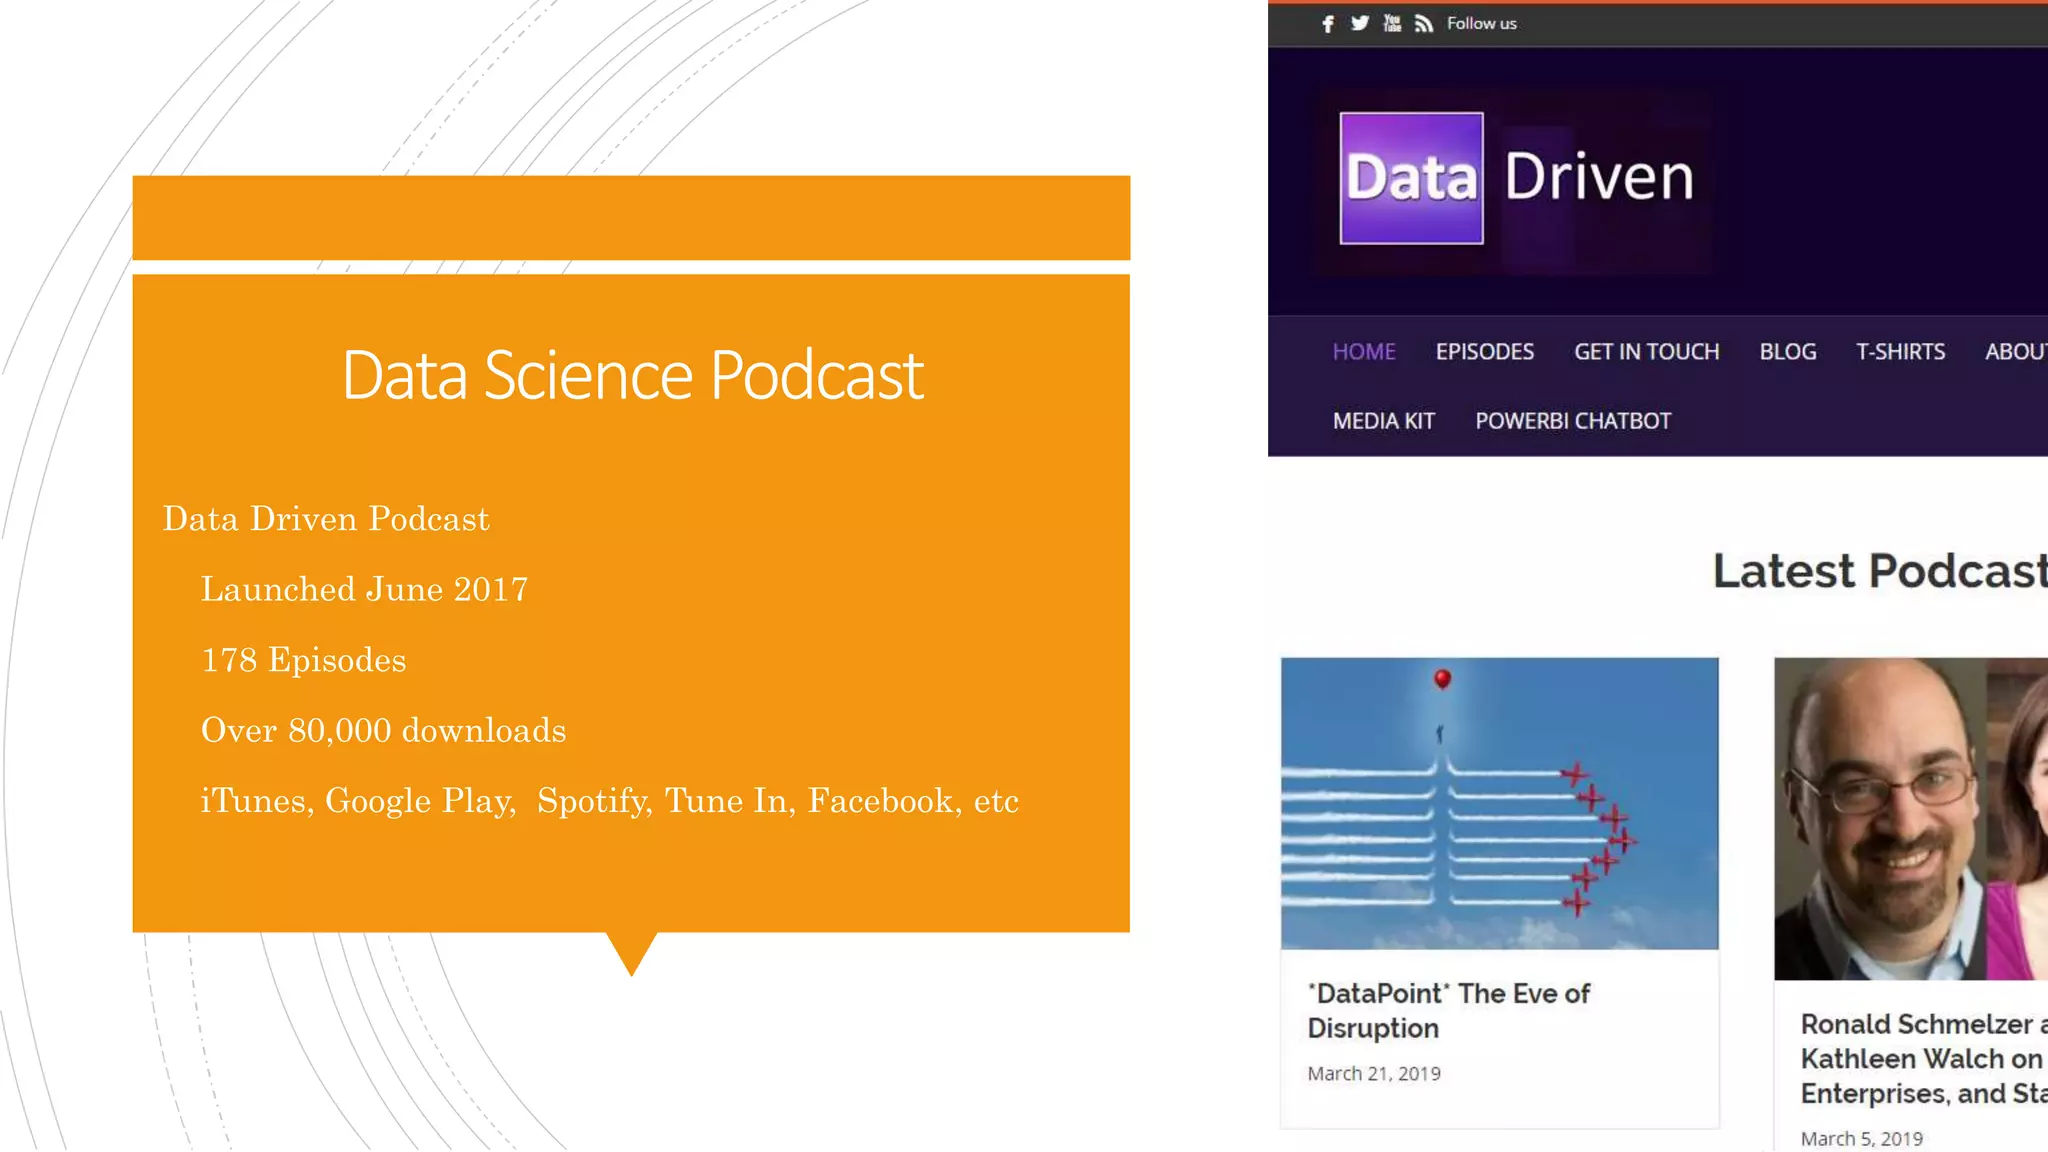
Task: Open the POWERBI CHATBOT menu item
Action: [x=1573, y=421]
